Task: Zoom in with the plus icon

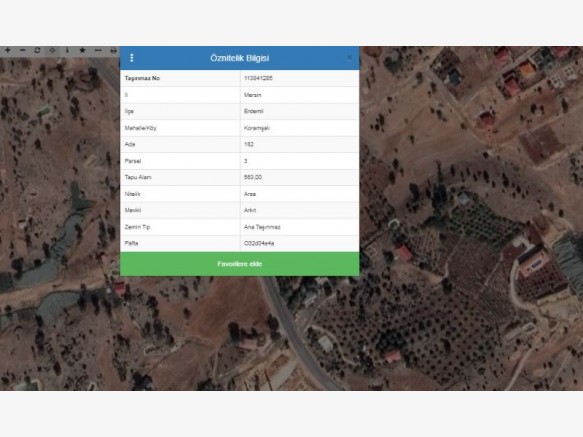Action: click(7, 50)
